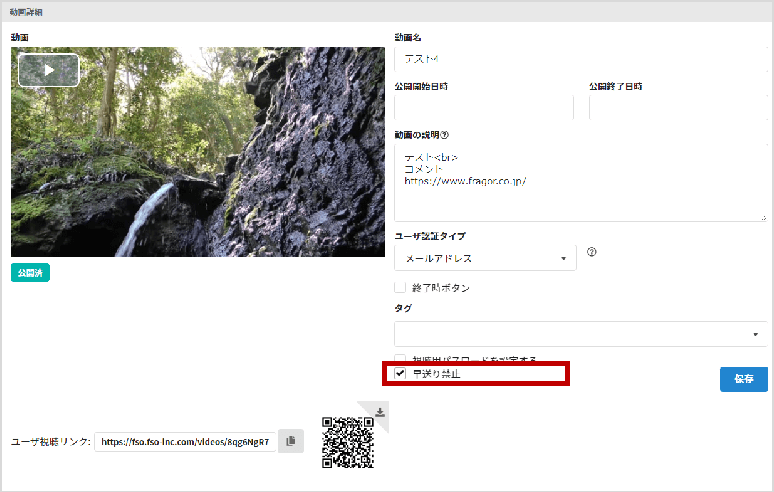Play the video using the play icon
Viewport: 774px width, 492px height.
pos(48,70)
